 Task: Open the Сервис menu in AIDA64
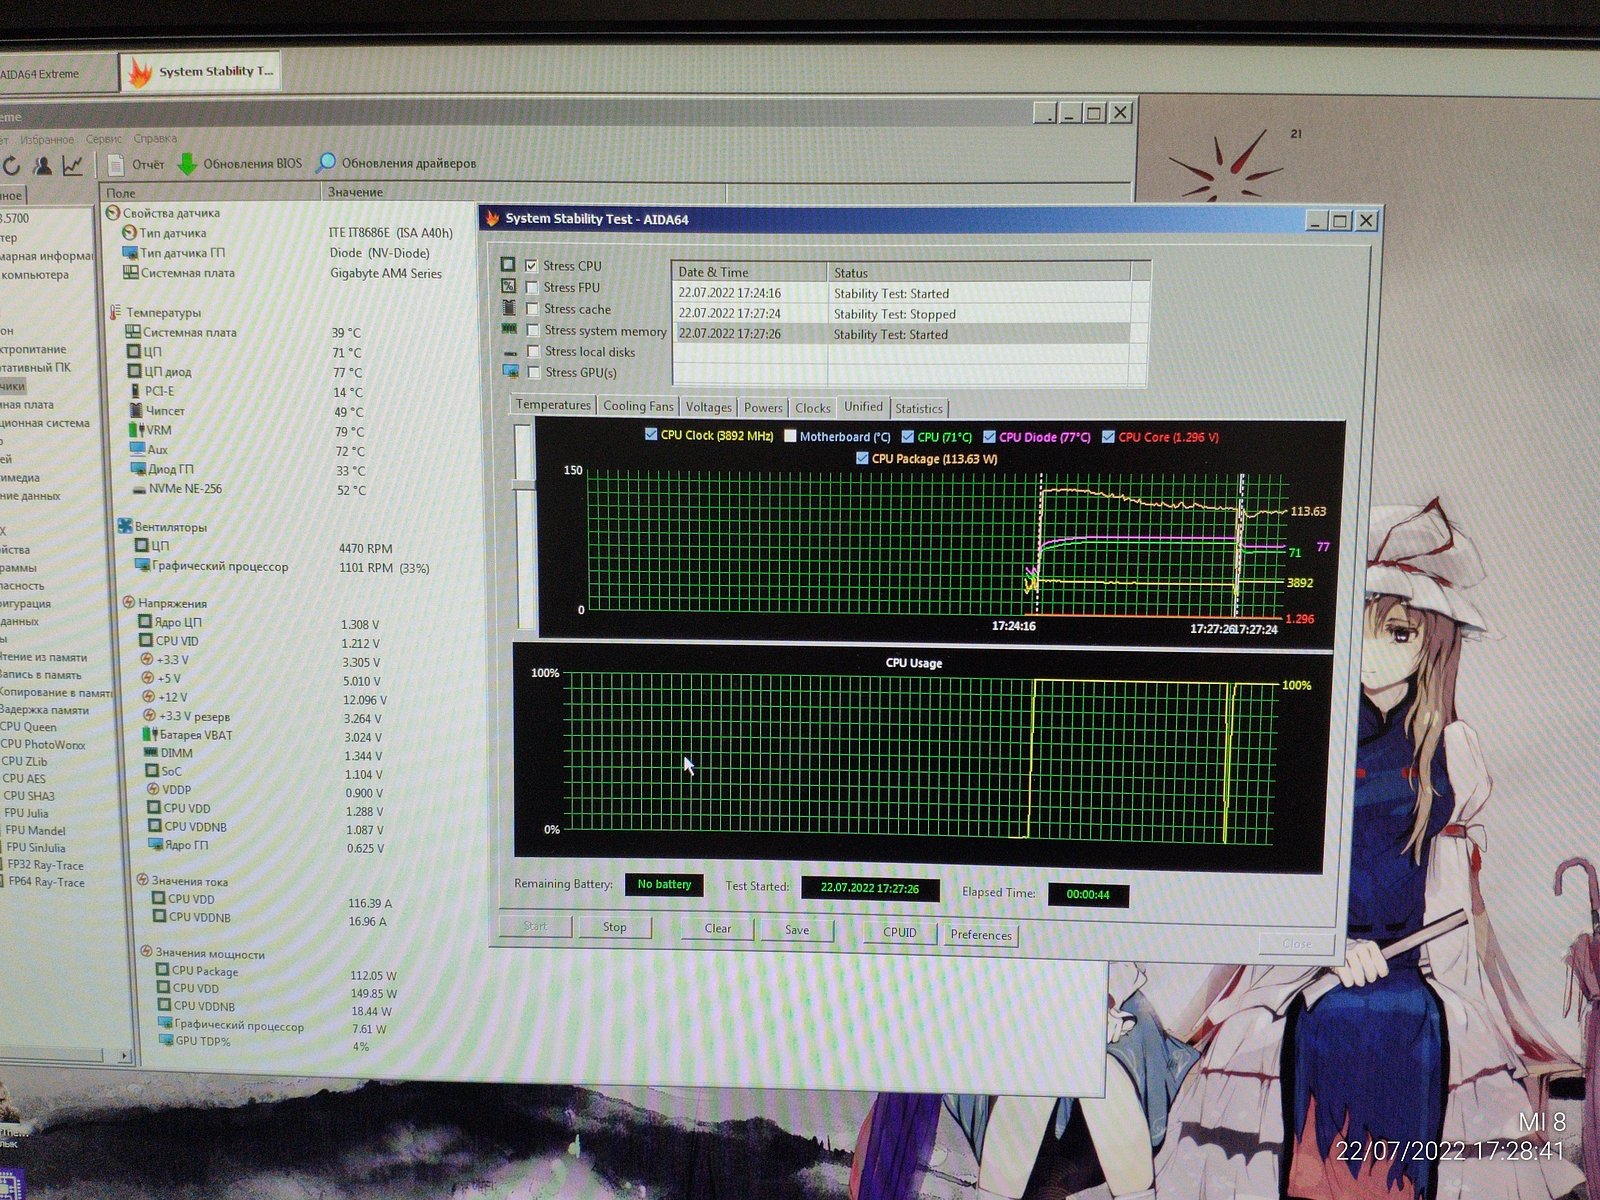coord(104,139)
